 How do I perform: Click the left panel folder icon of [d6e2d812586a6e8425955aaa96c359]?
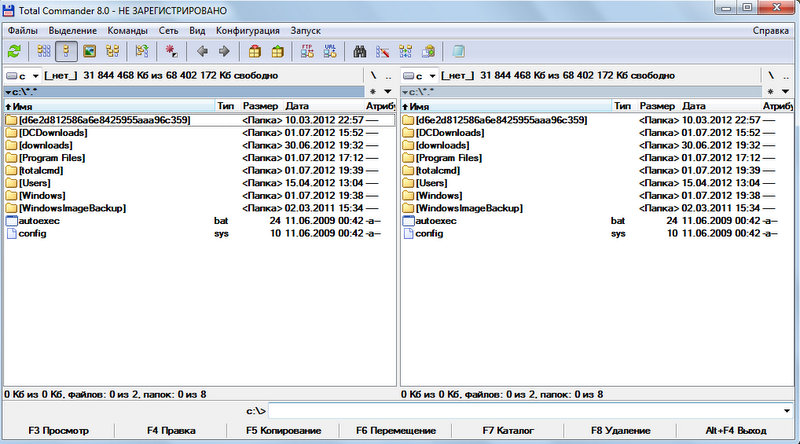pyautogui.click(x=11, y=120)
